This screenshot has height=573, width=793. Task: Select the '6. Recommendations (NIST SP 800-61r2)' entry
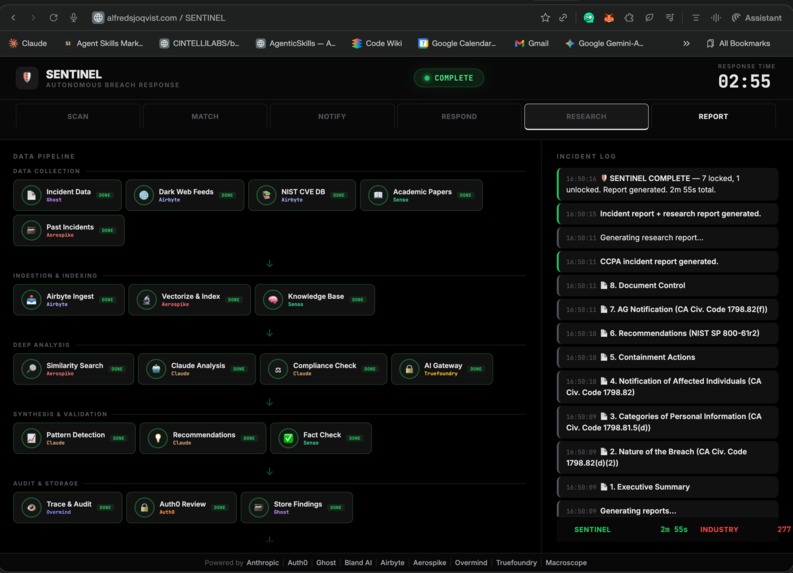(668, 333)
